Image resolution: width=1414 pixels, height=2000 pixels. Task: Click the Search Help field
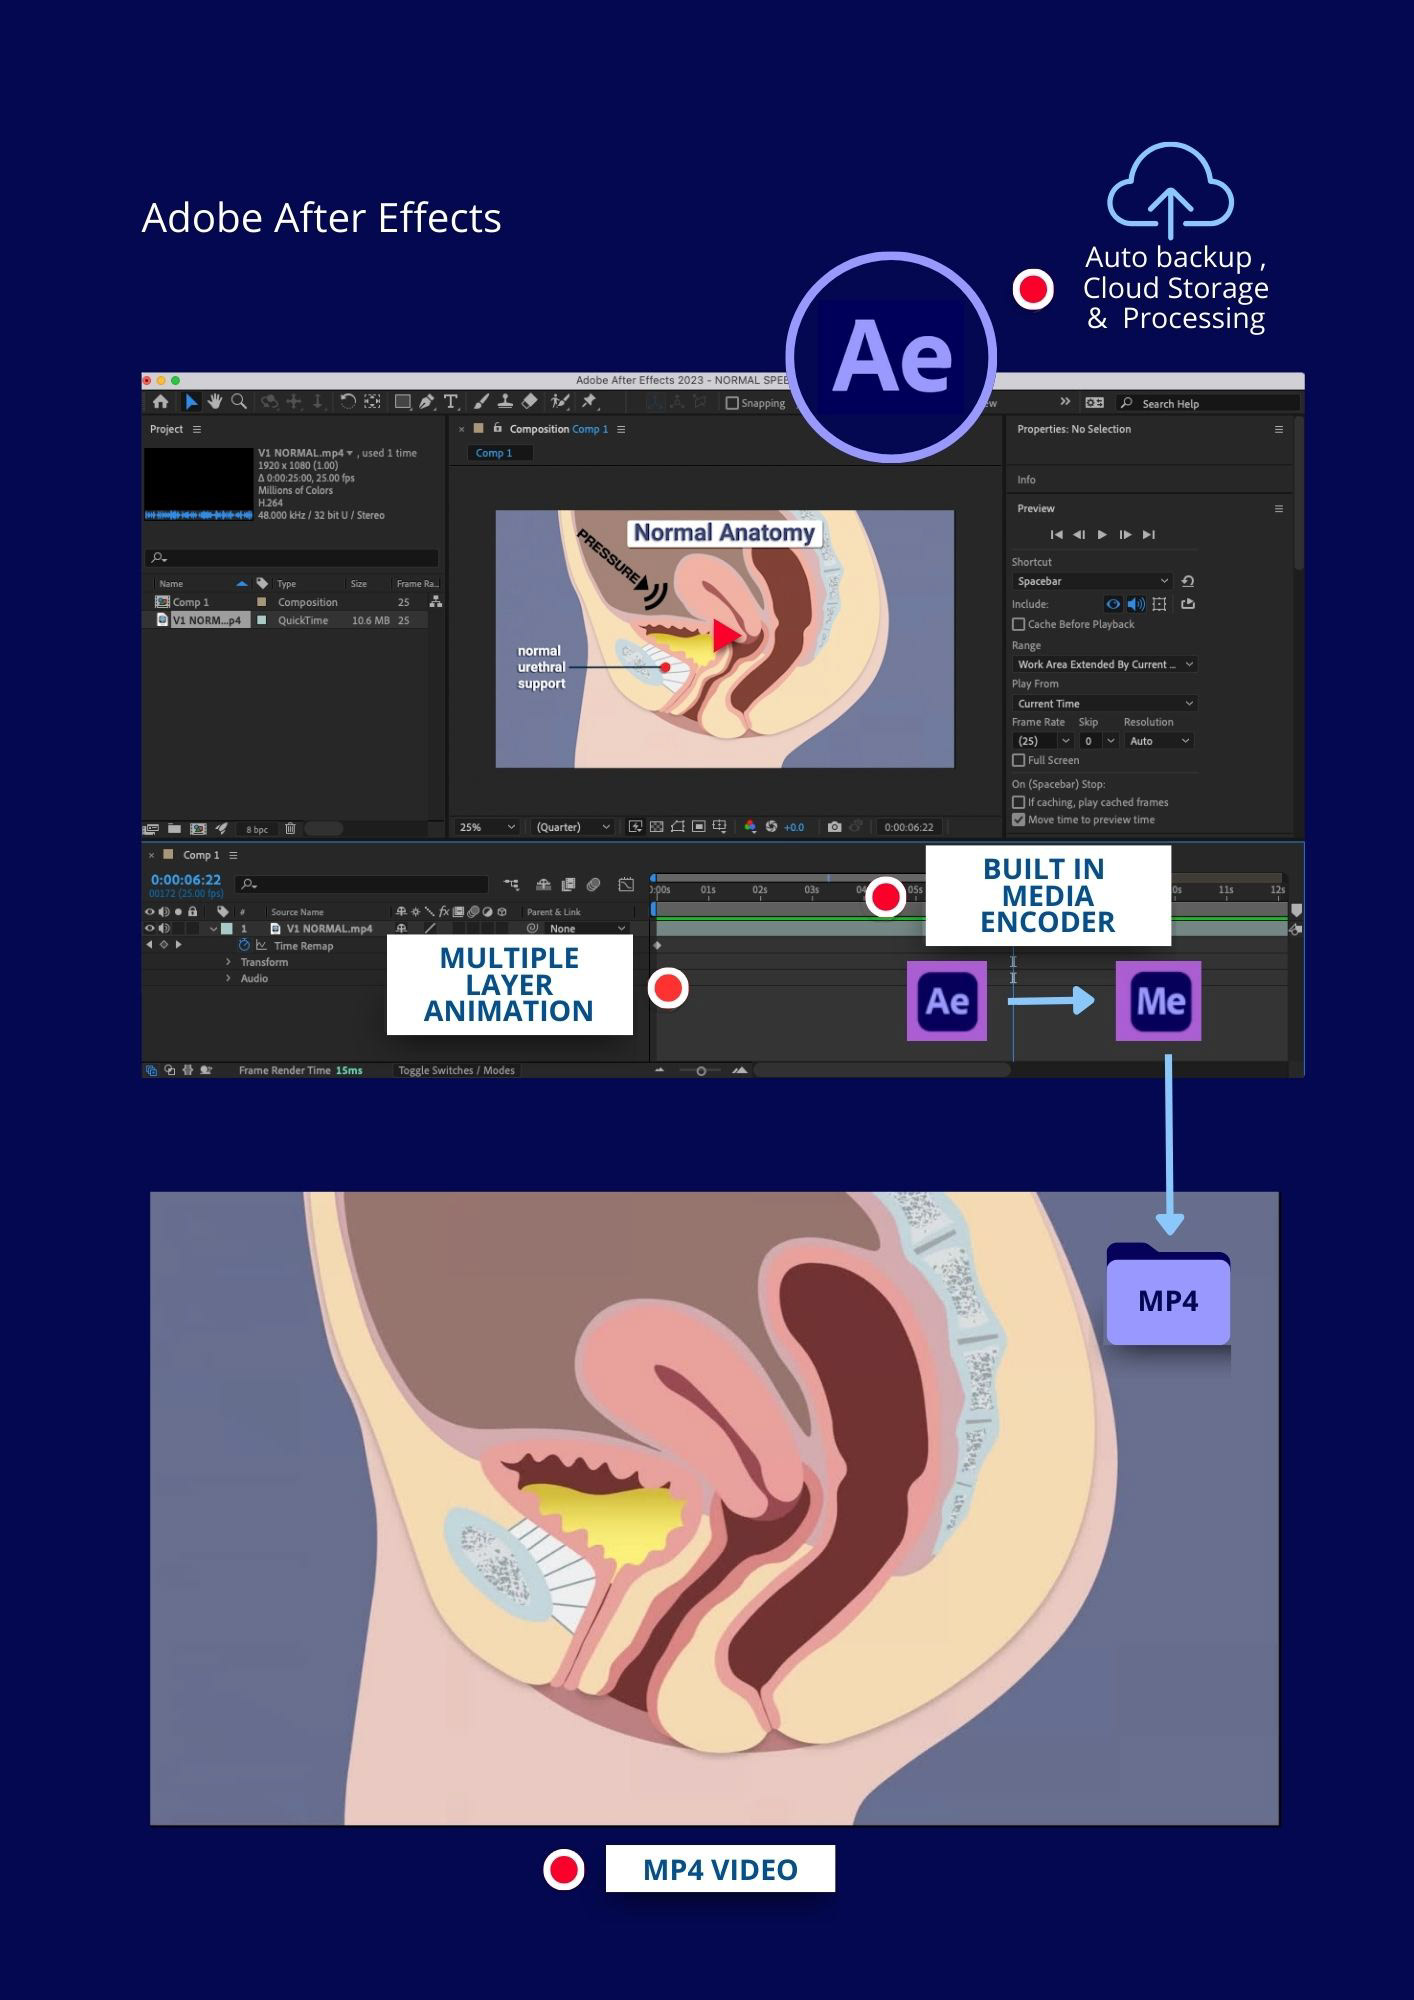pos(1208,403)
